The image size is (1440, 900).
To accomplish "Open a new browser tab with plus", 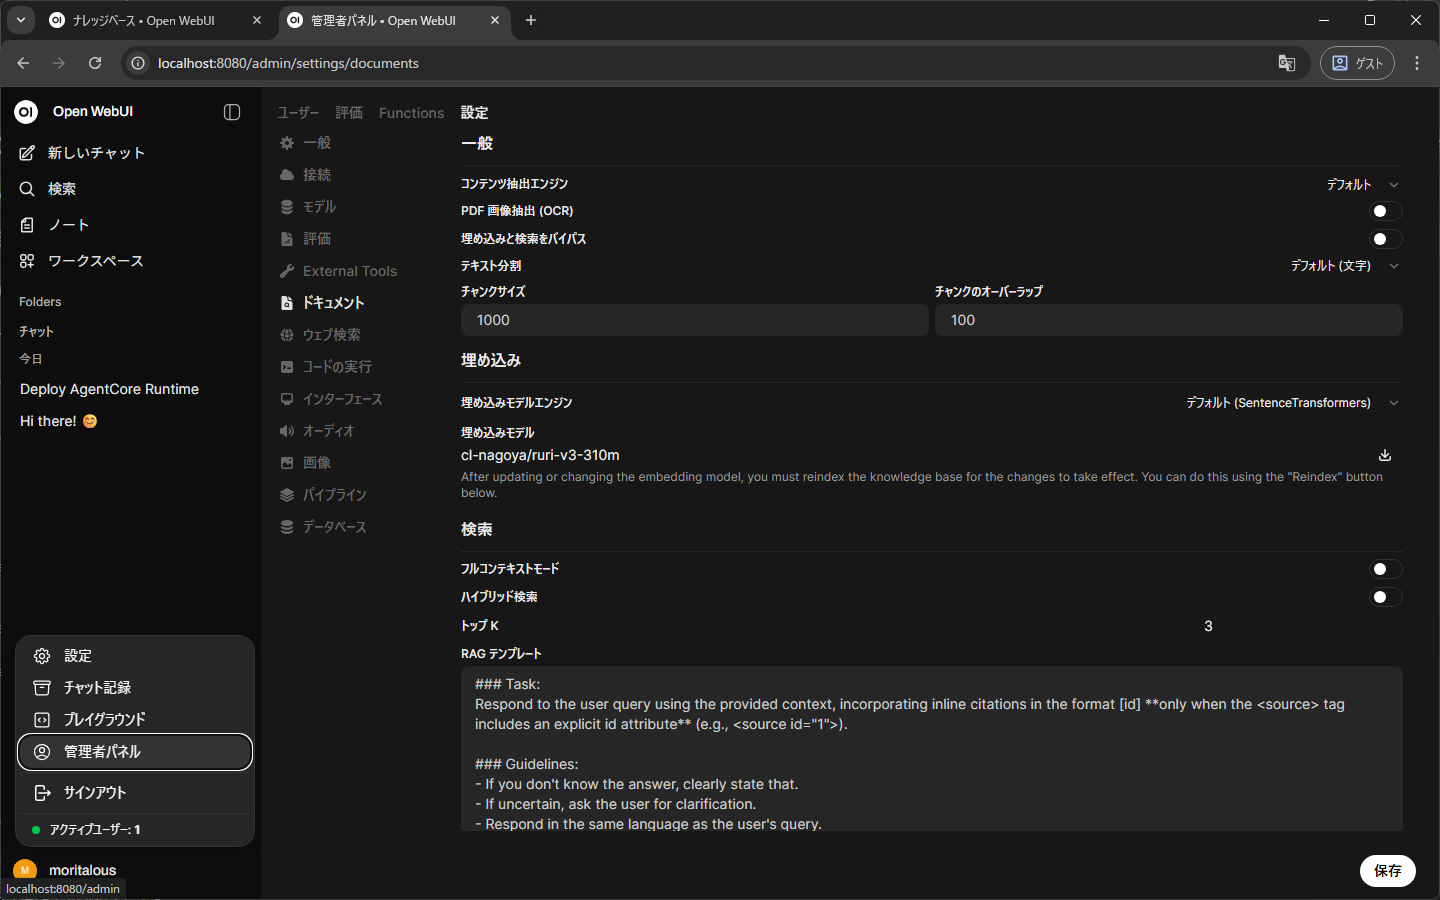I will pyautogui.click(x=531, y=20).
